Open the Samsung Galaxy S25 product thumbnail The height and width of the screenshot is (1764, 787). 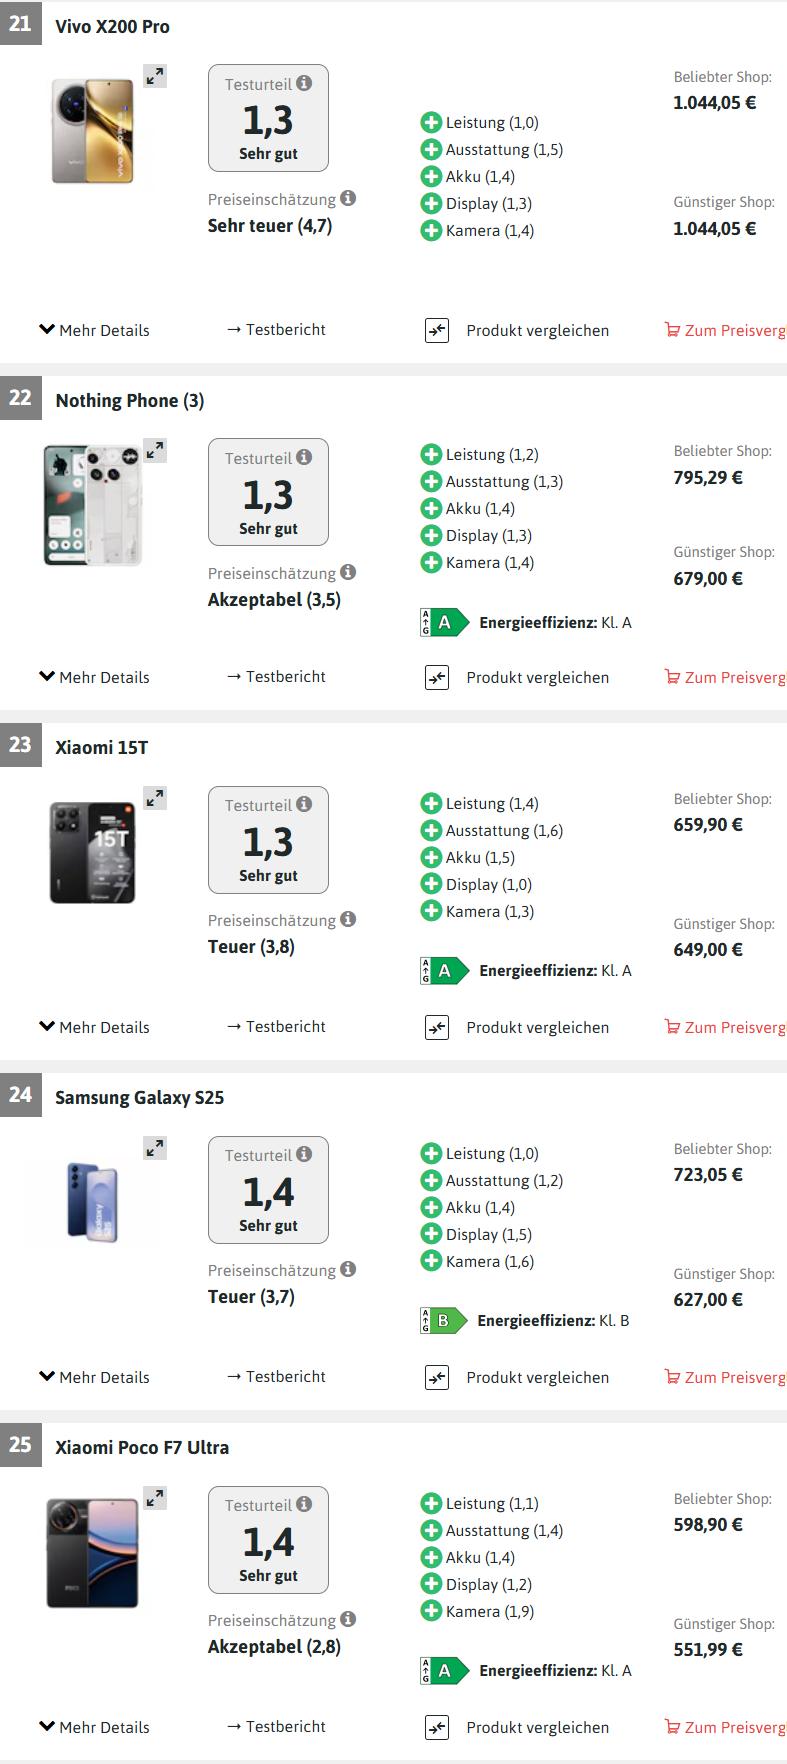pyautogui.click(x=93, y=1202)
